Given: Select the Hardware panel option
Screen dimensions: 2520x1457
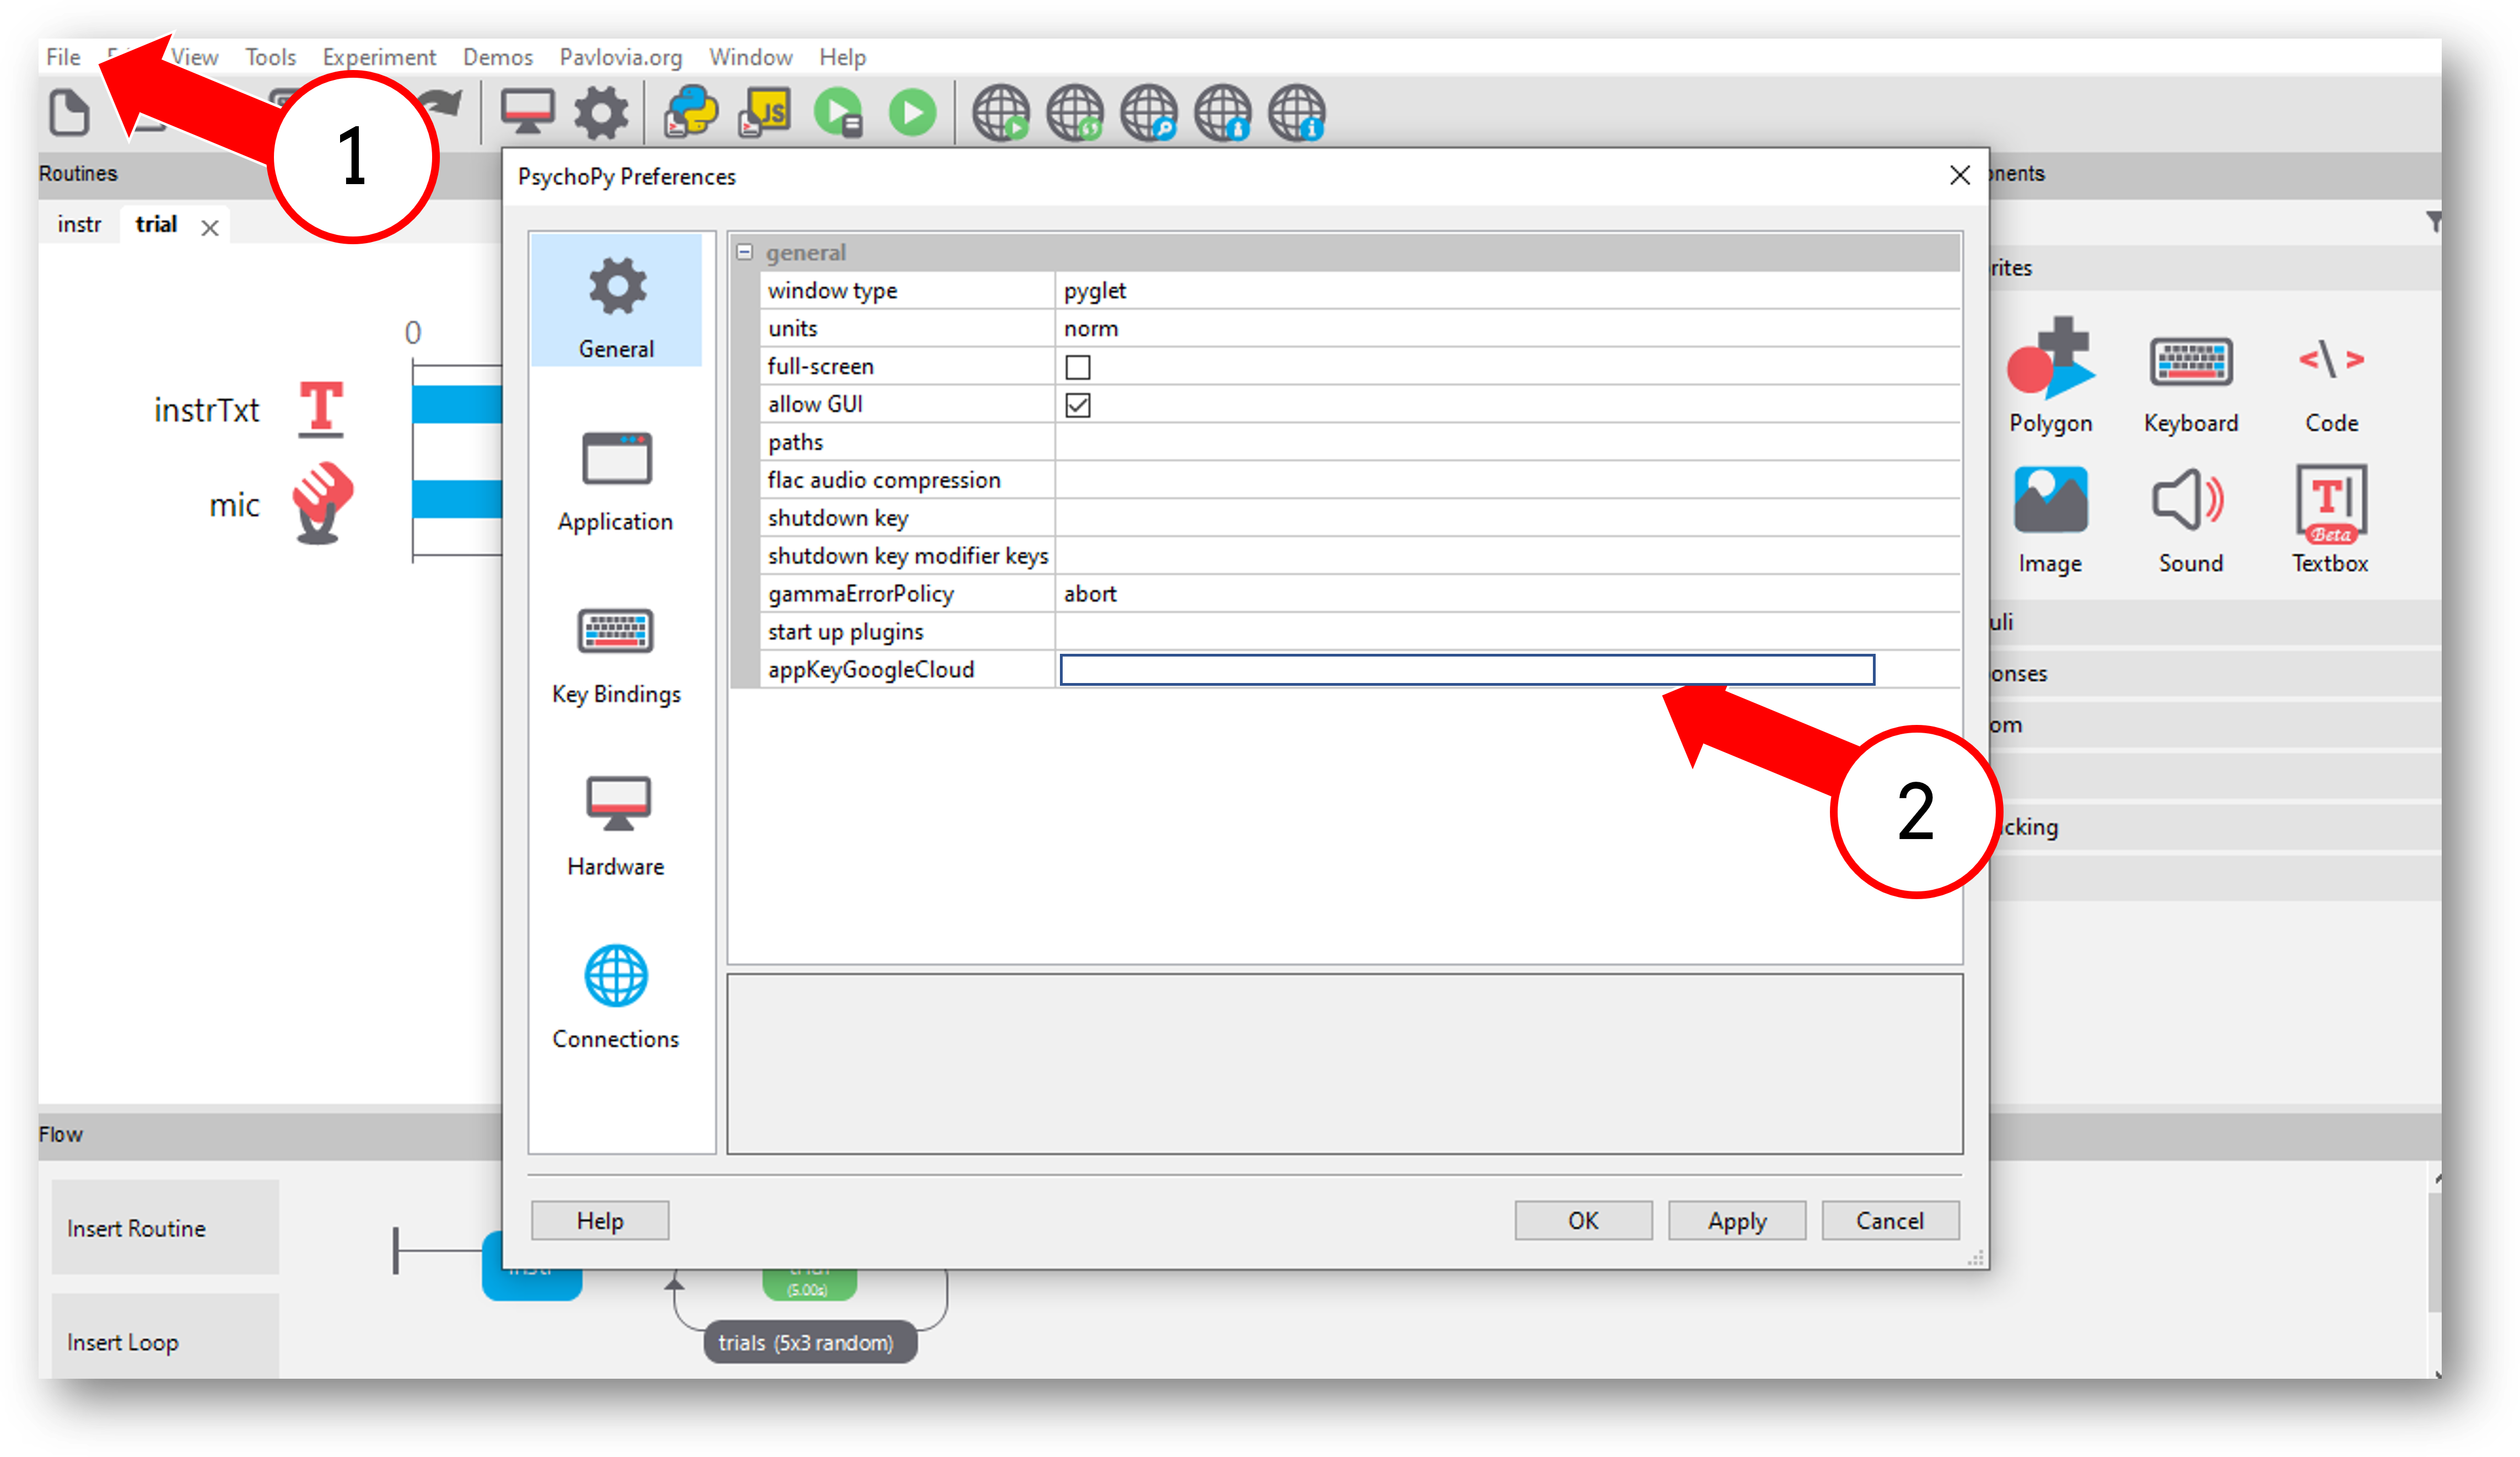Looking at the screenshot, I should [614, 824].
